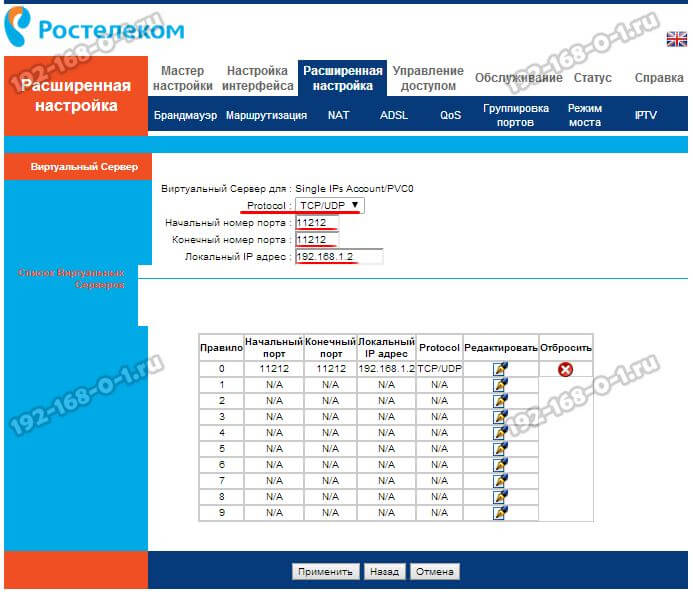Screen dimensions: 693x600
Task: Go to the Обслуживание tab
Action: [518, 78]
